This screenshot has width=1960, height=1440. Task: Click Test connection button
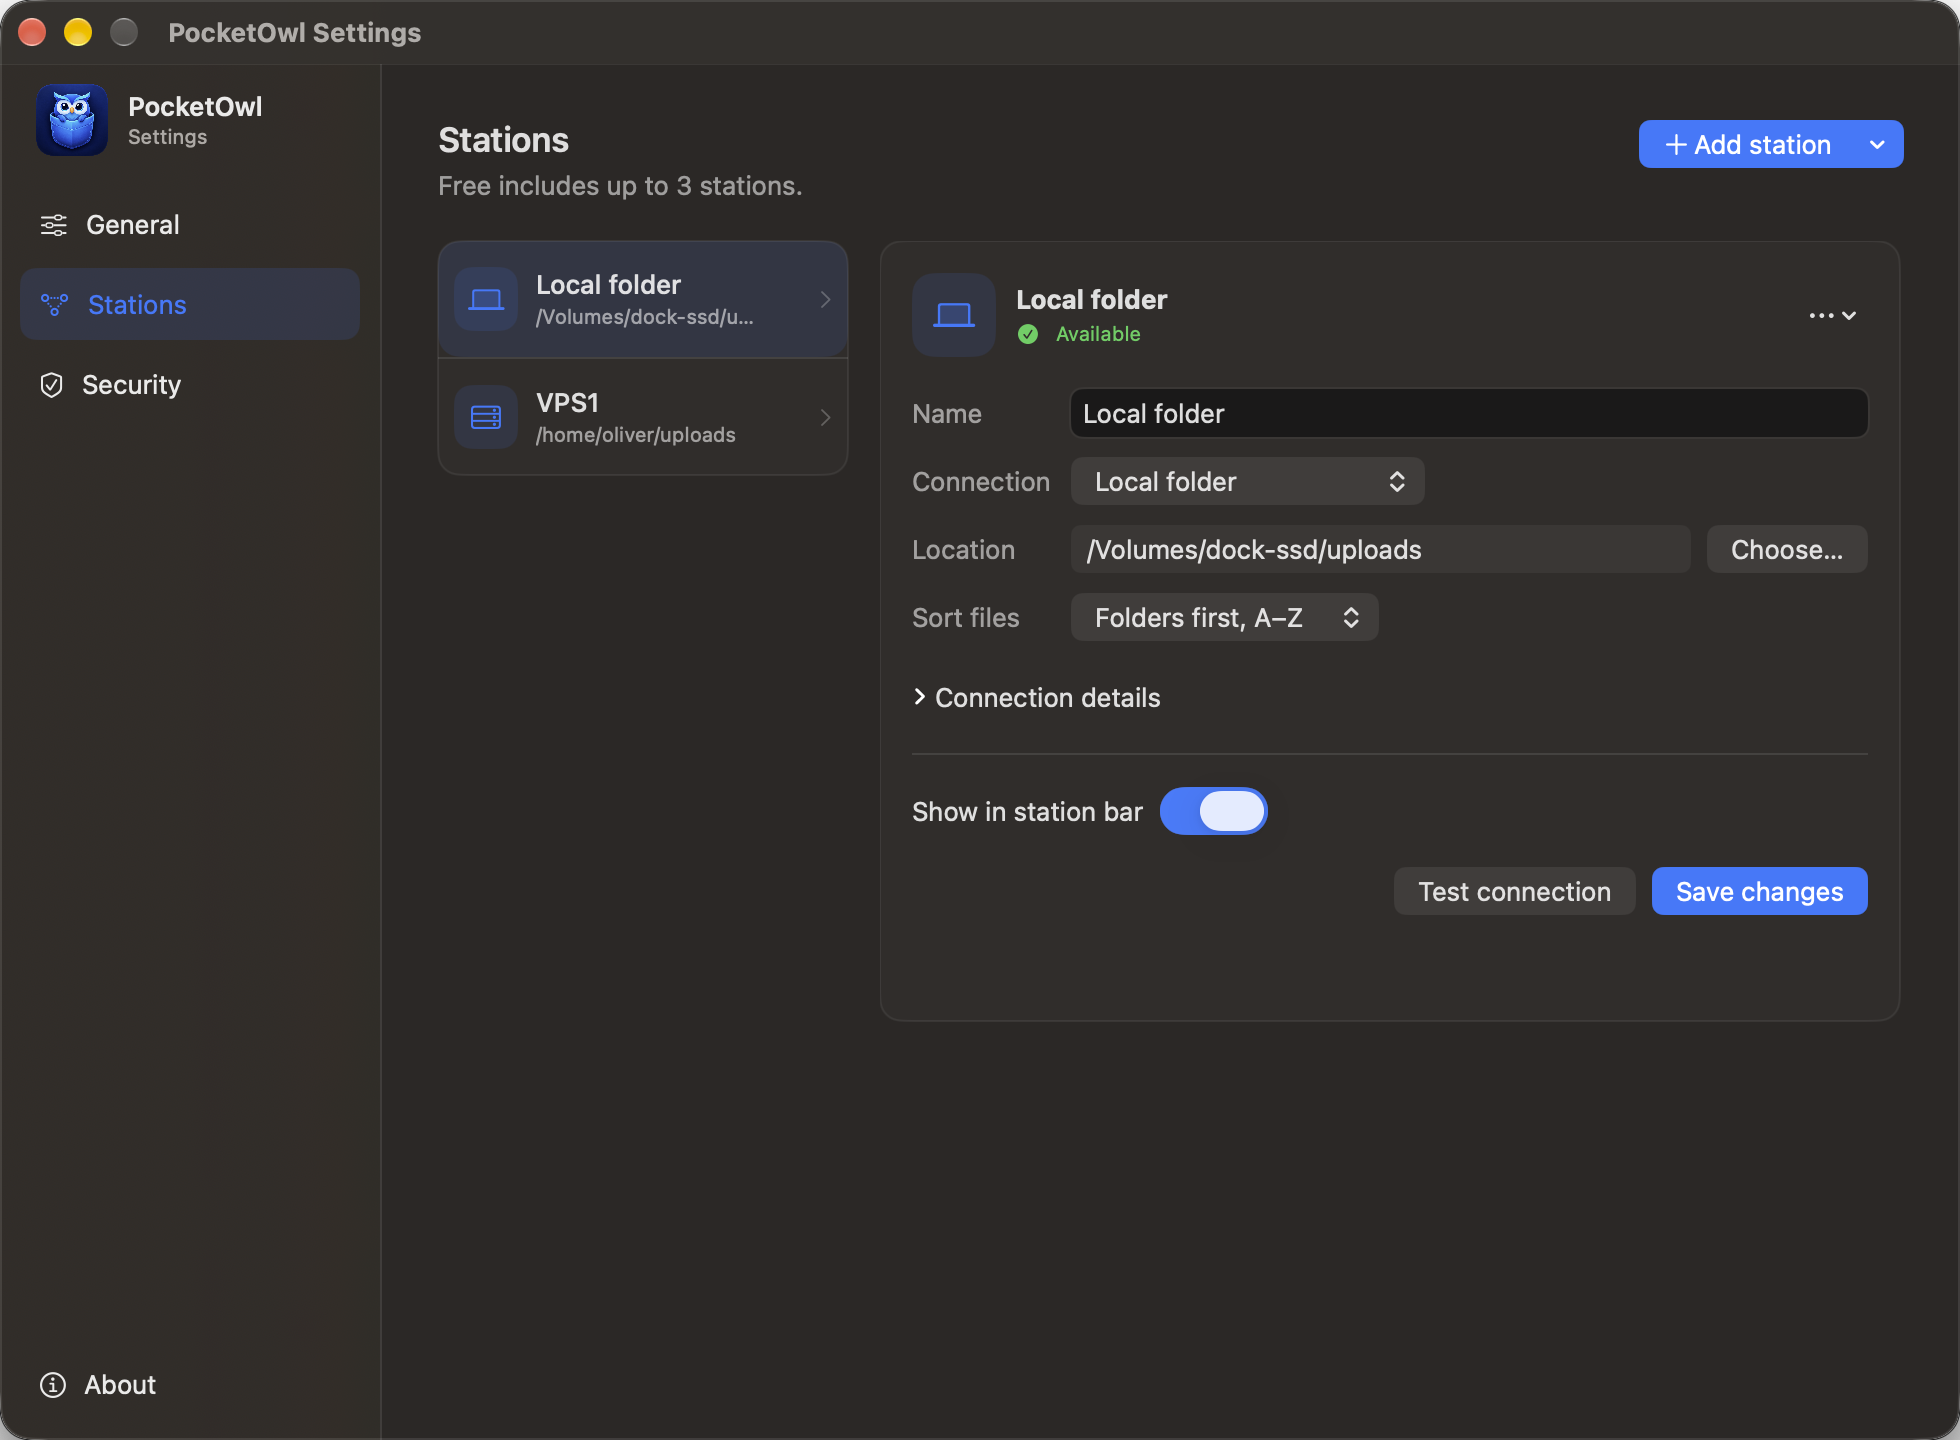point(1515,892)
